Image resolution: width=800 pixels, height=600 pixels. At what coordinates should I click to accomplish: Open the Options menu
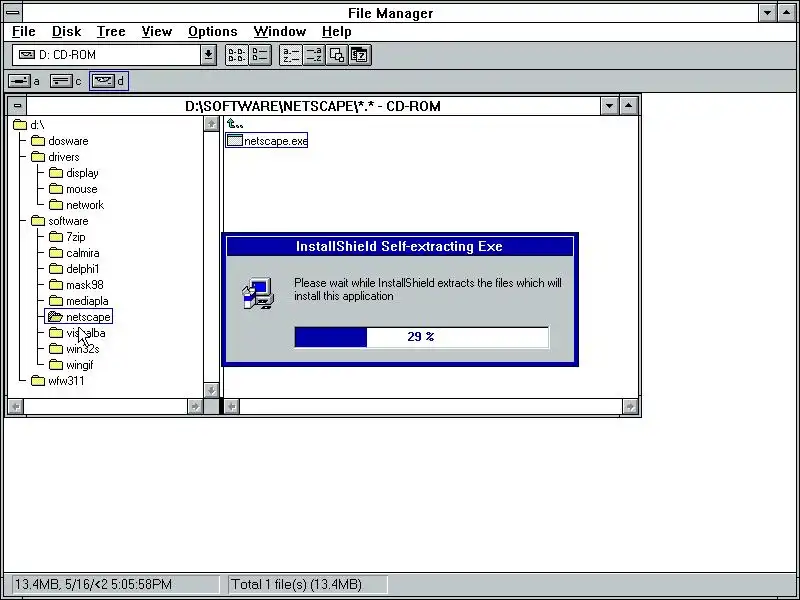(212, 32)
